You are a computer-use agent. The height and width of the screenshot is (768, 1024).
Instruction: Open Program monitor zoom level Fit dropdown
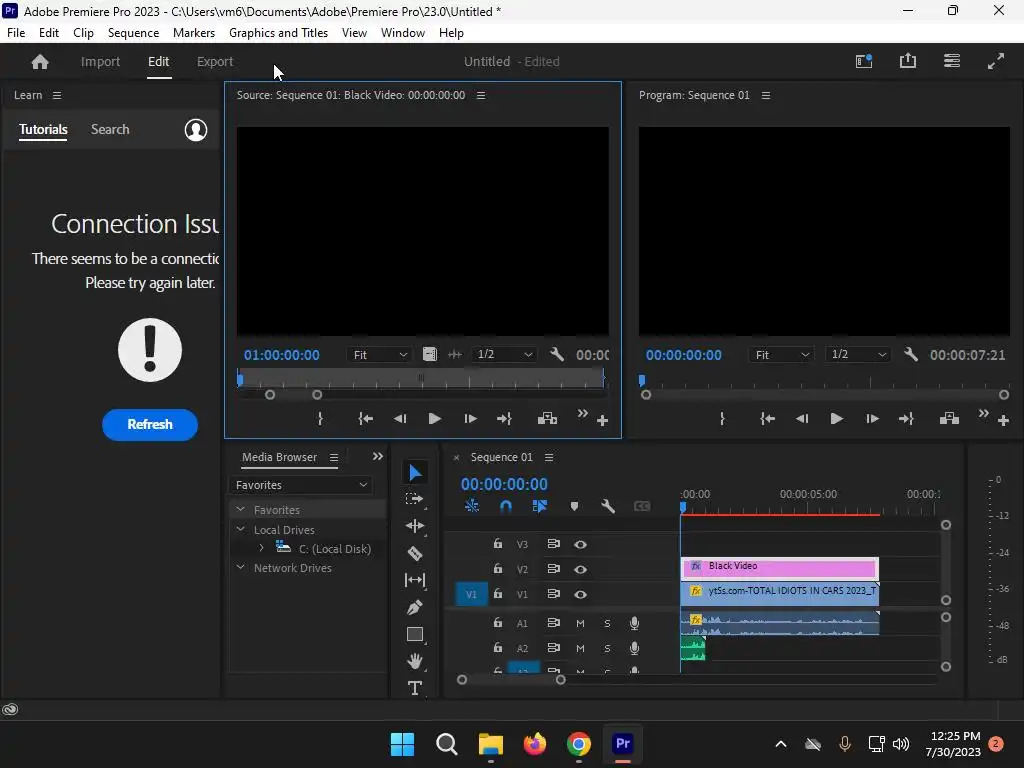(782, 355)
